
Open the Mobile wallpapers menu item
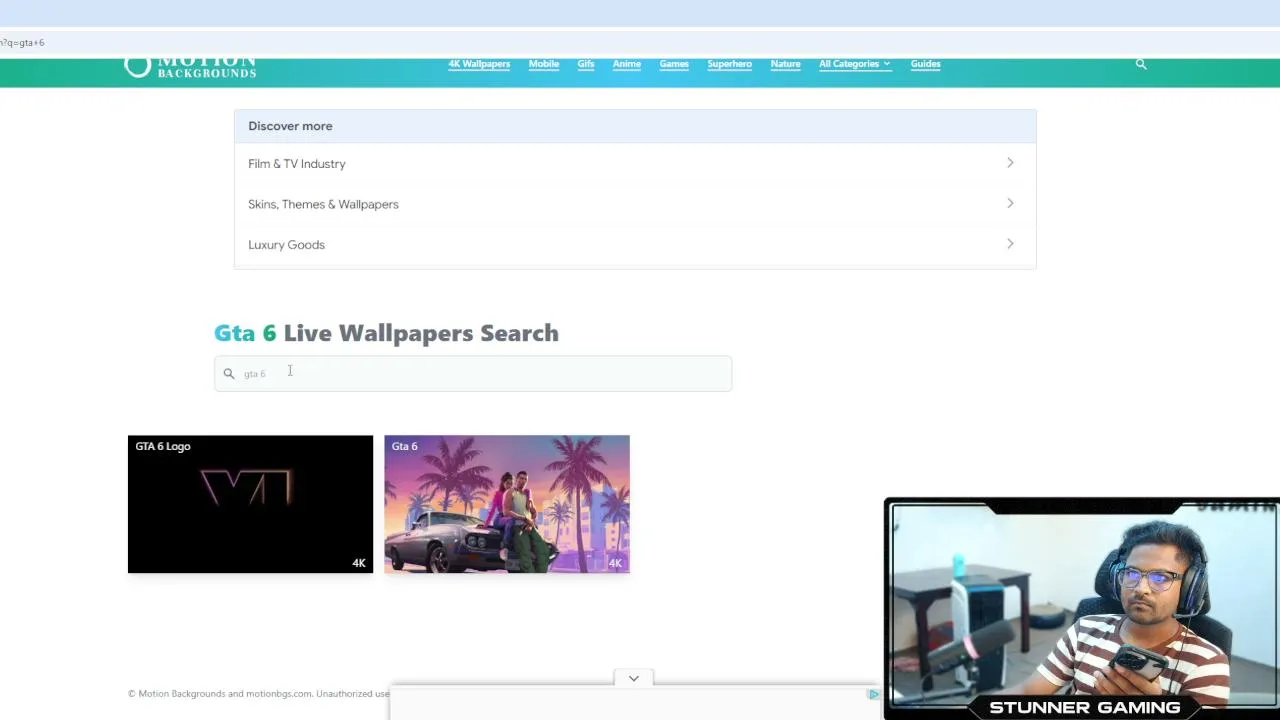point(544,64)
